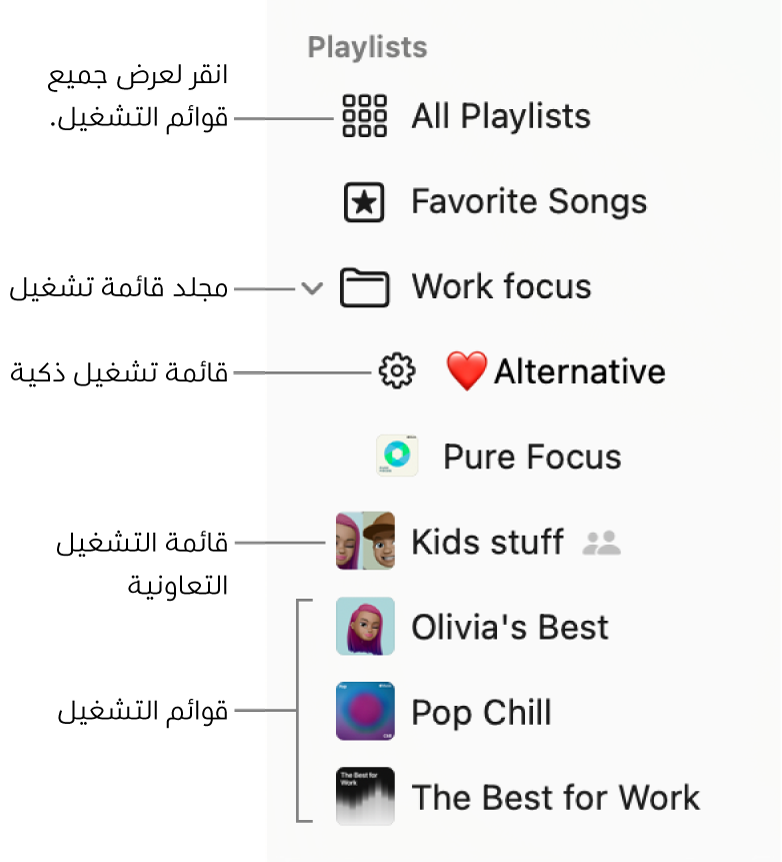This screenshot has height=862, width=782.
Task: Click the All Playlists grid icon
Action: click(x=364, y=117)
